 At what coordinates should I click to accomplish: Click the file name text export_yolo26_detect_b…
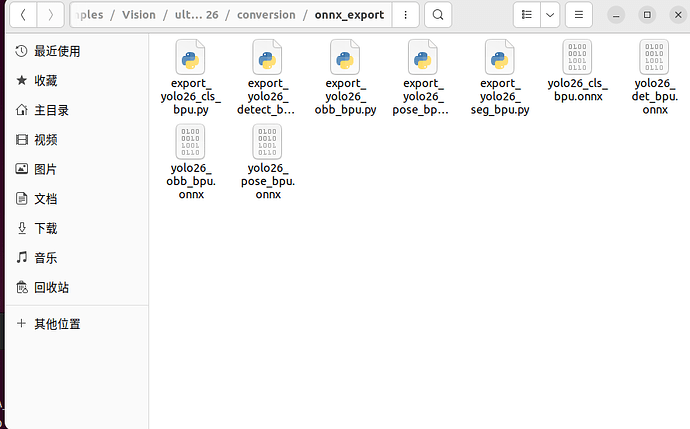(266, 96)
